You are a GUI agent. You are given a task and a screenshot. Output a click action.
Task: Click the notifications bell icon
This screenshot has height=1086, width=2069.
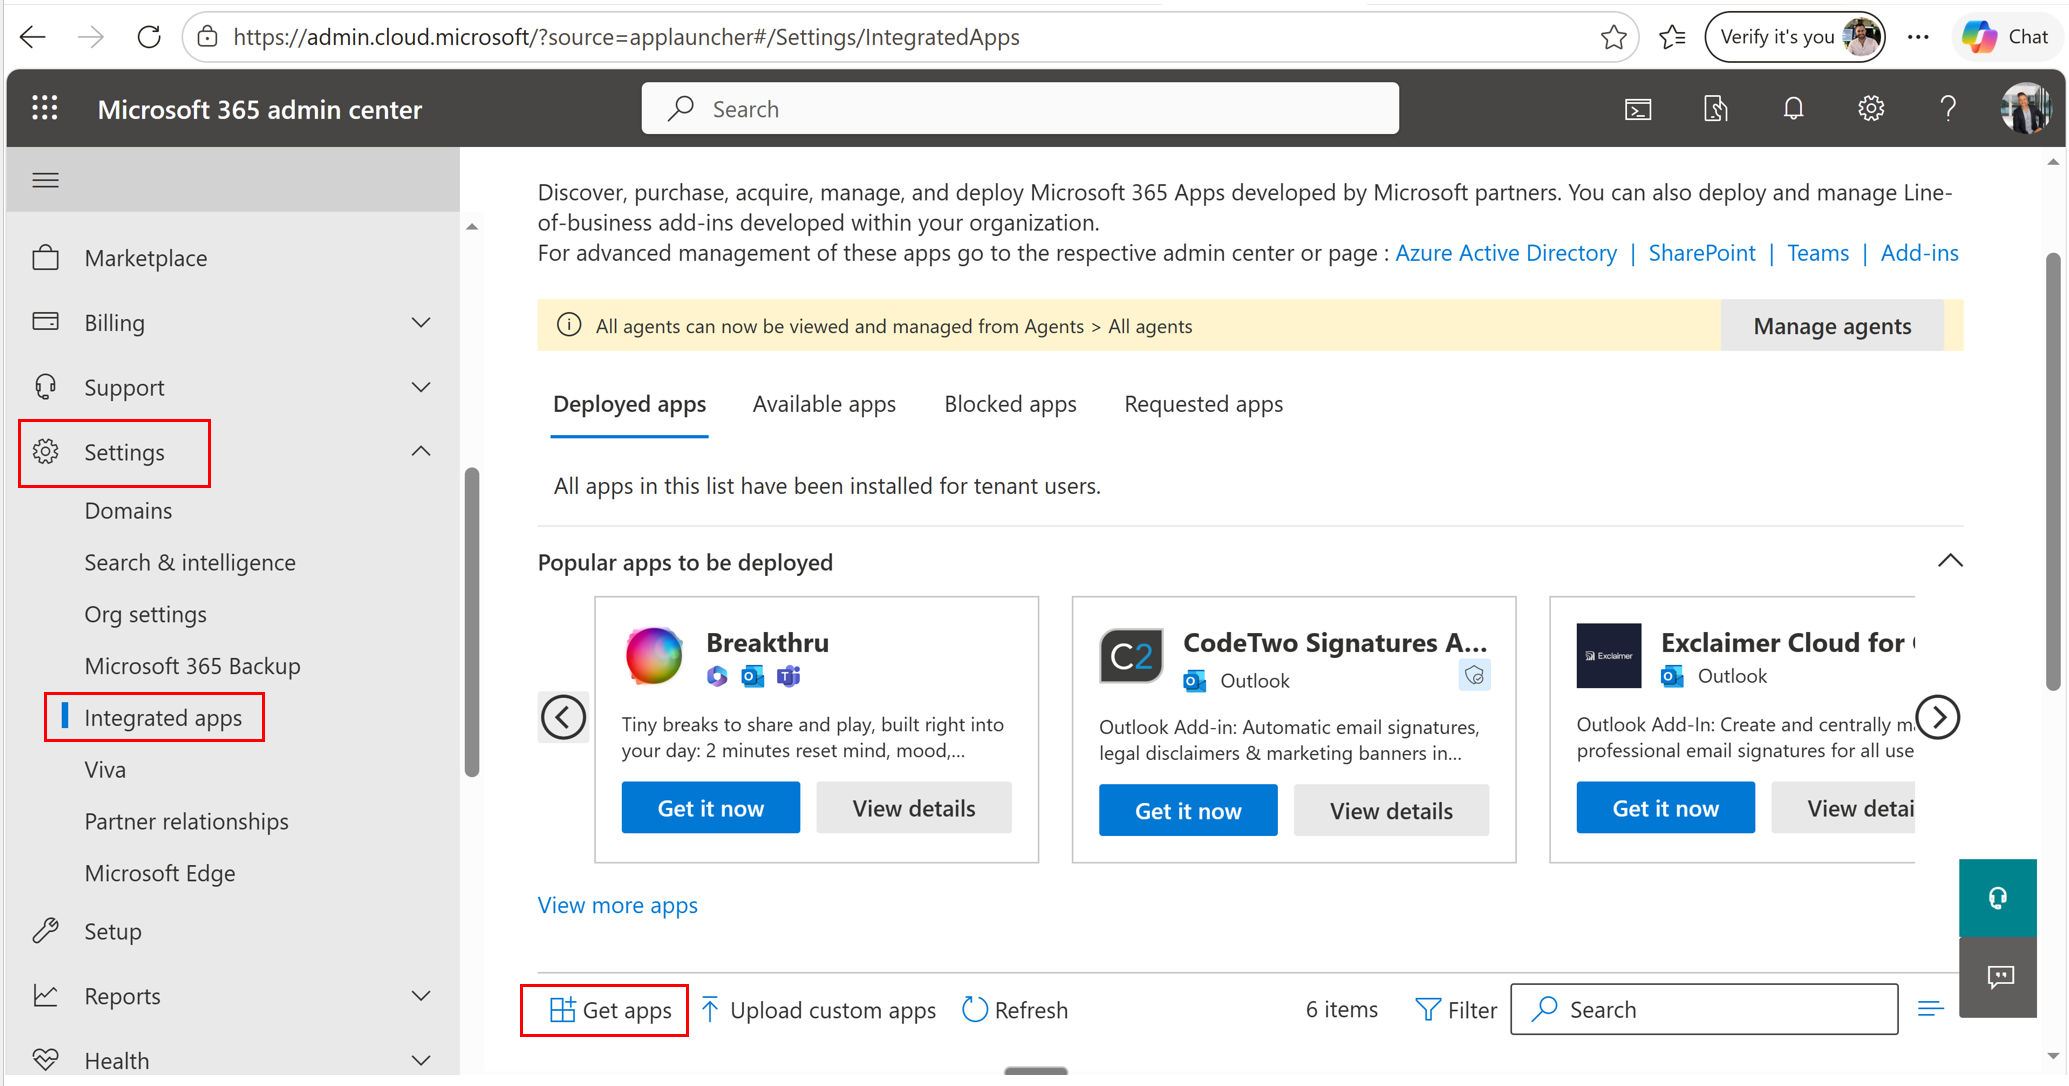(1793, 109)
